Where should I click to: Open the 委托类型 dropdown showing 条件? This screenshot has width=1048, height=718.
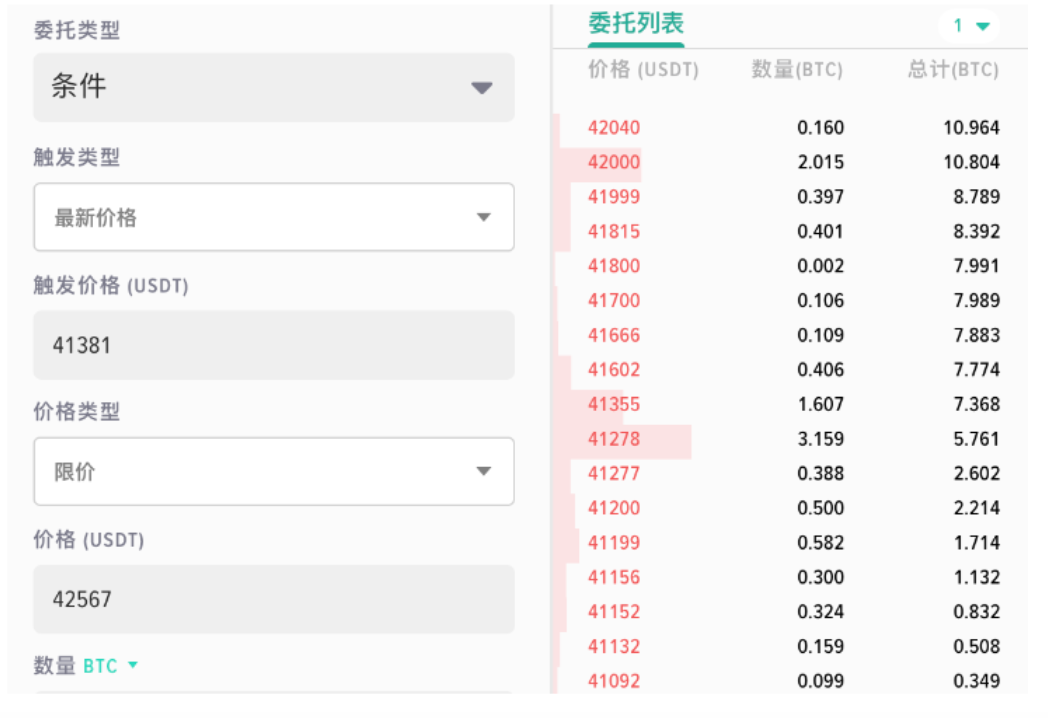pyautogui.click(x=274, y=88)
